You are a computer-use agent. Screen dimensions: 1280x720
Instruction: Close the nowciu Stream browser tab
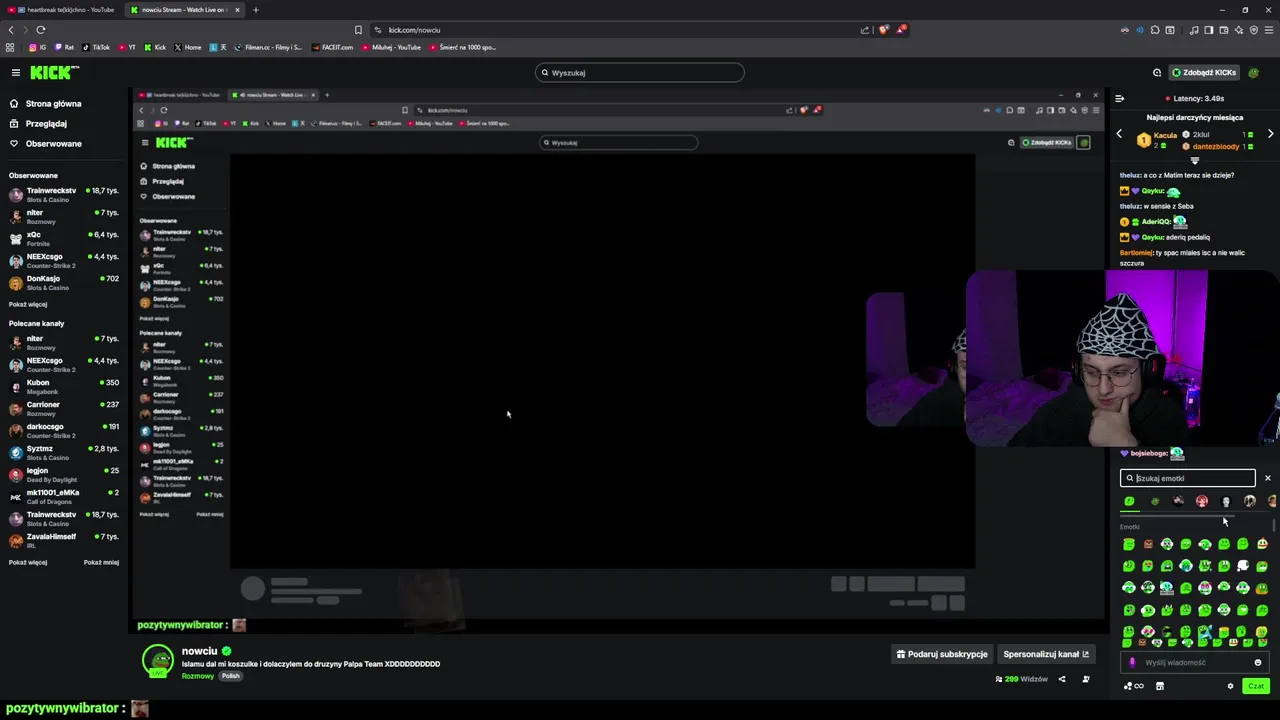tap(236, 10)
